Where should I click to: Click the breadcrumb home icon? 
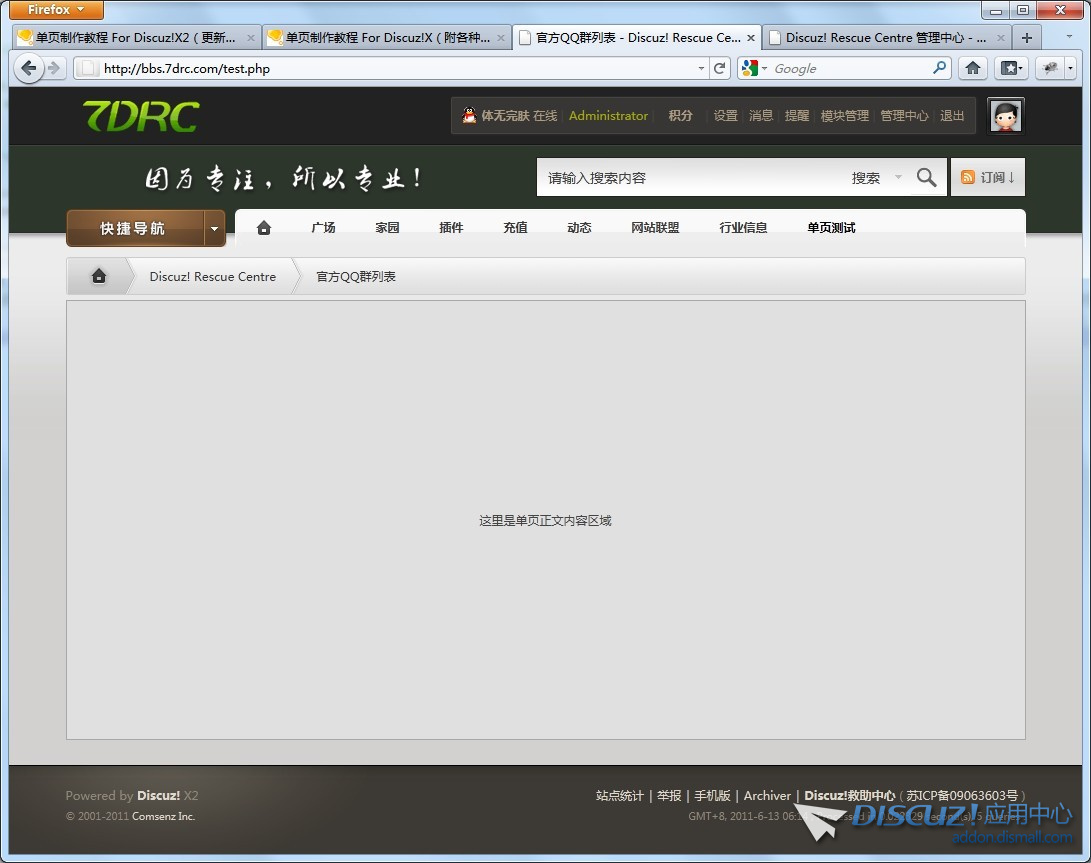(99, 277)
